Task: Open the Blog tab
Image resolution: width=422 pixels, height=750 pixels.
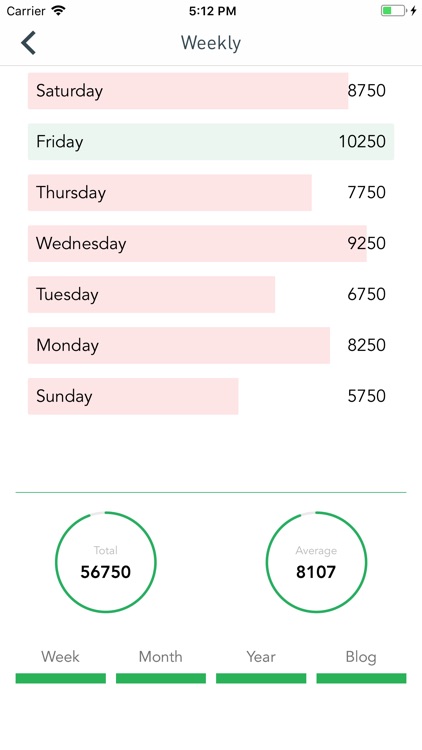Action: click(x=361, y=665)
